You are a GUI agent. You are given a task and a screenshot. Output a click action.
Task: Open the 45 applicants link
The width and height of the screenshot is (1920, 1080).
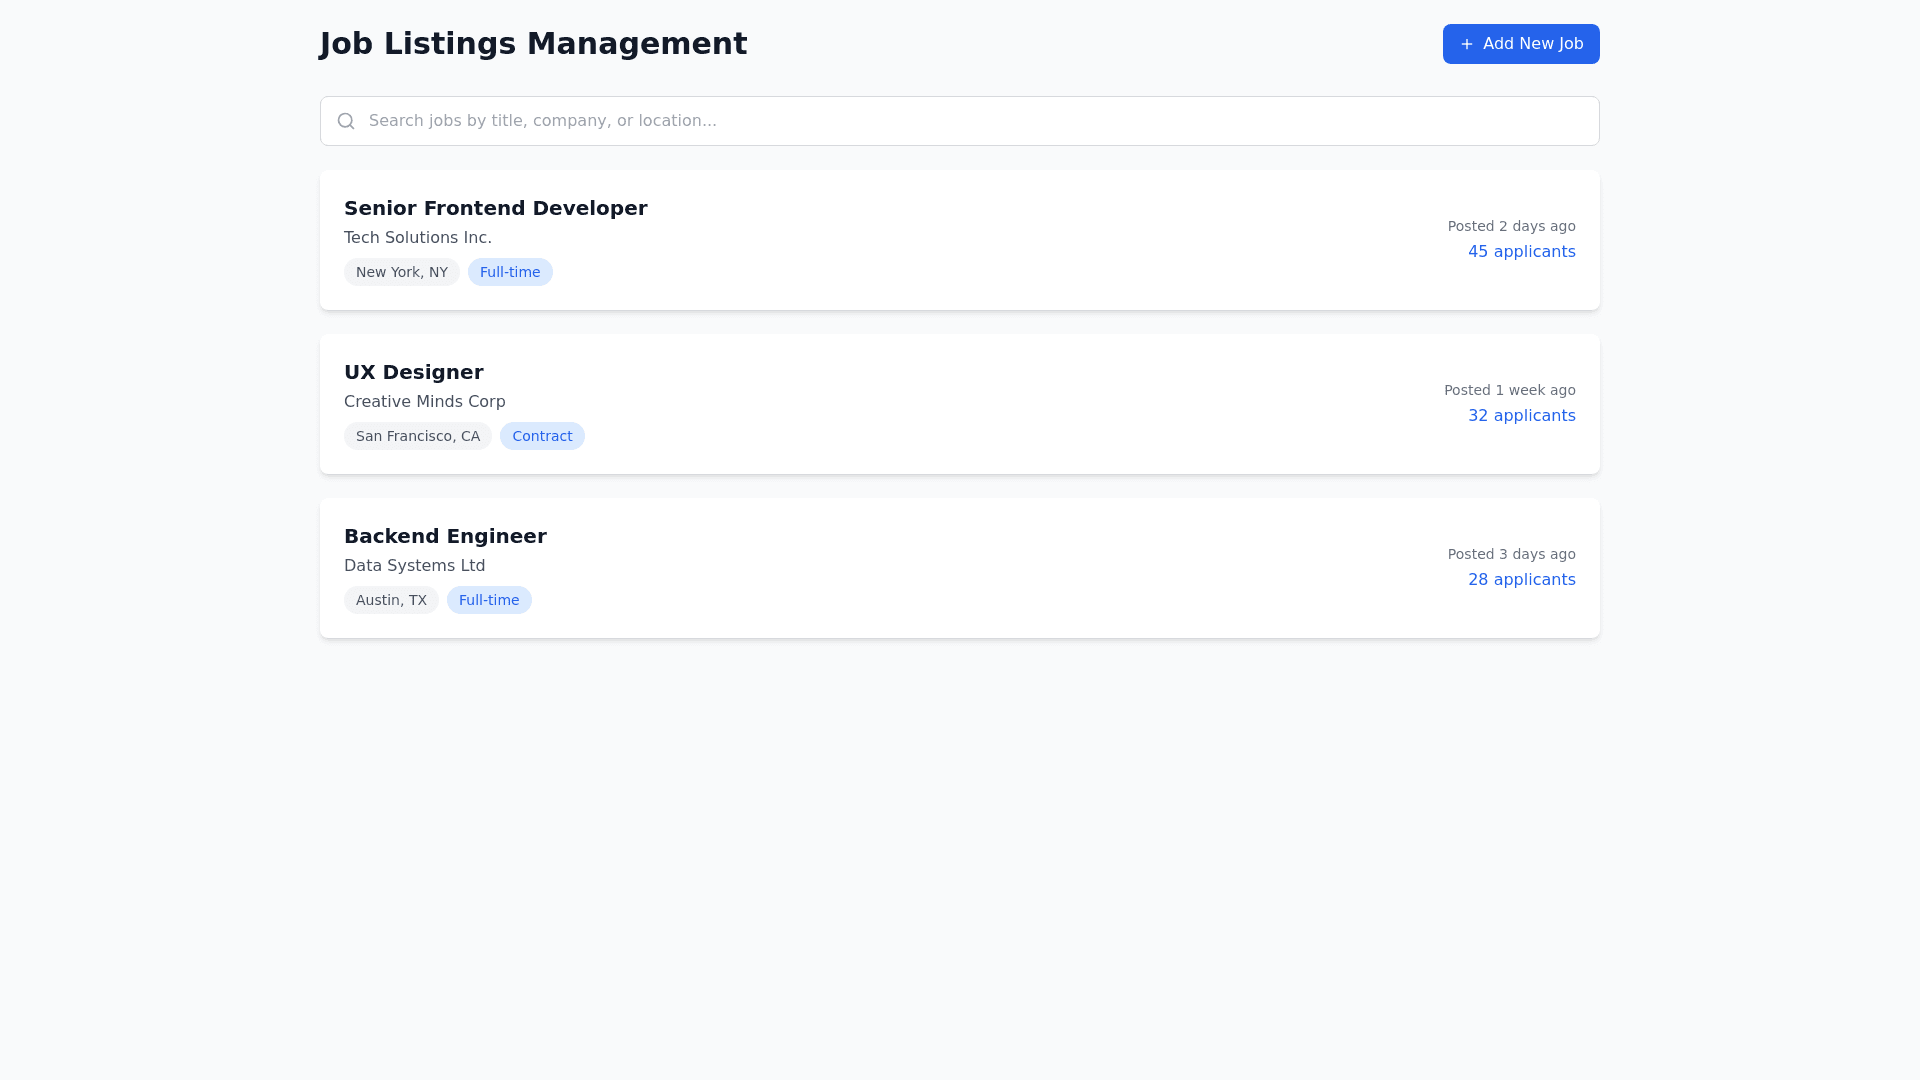click(1522, 252)
